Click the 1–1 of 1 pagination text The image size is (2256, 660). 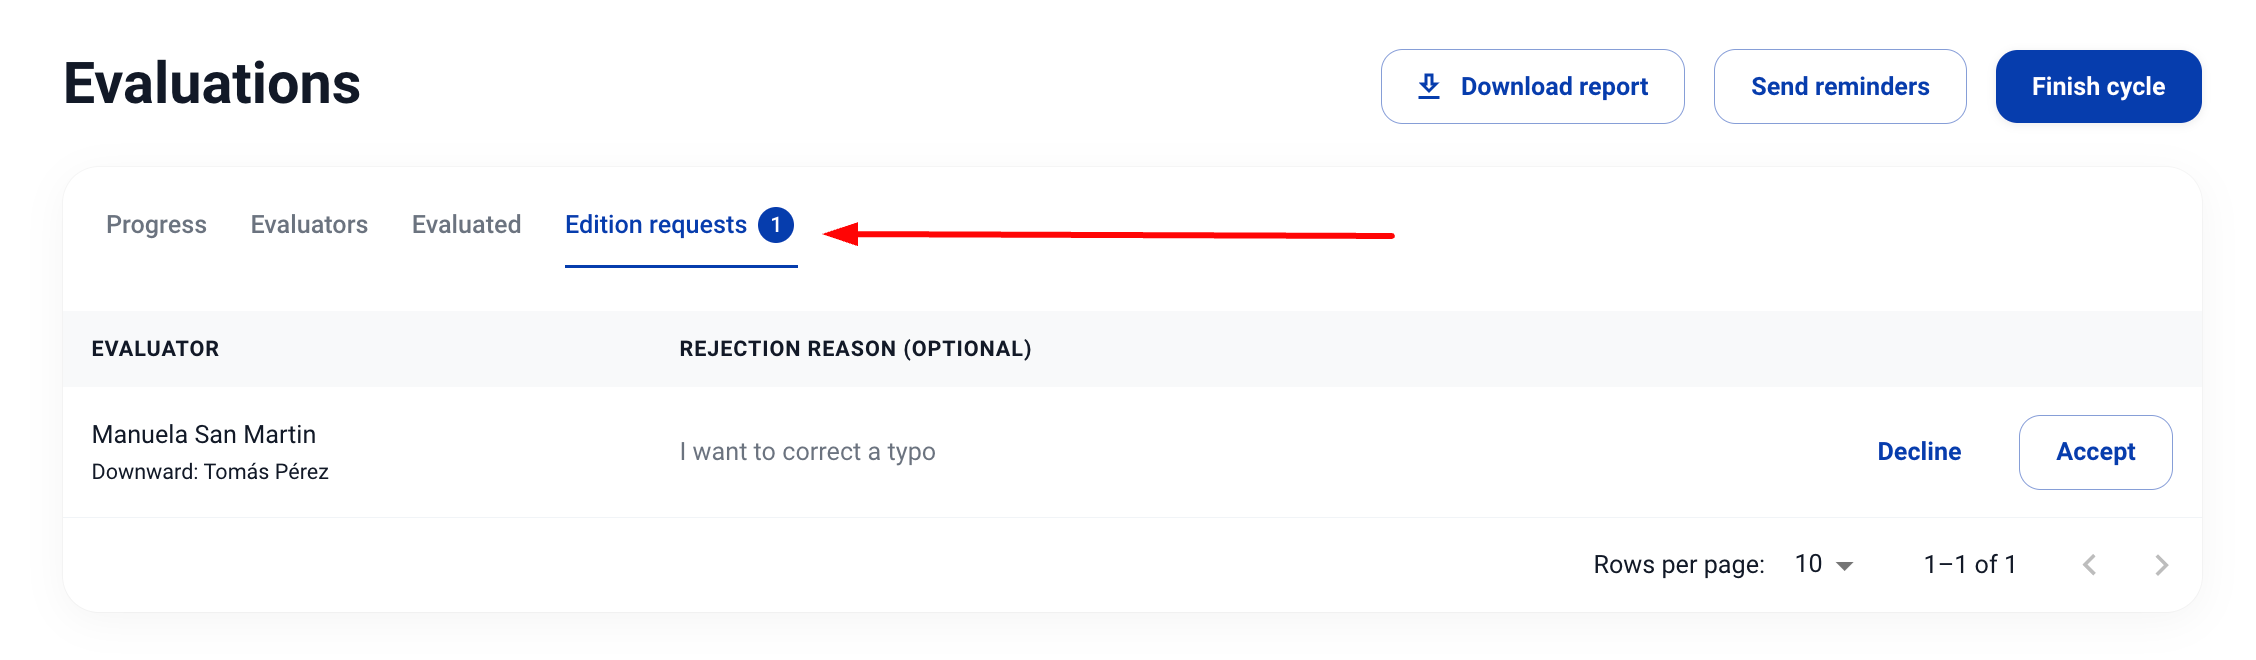(1969, 565)
